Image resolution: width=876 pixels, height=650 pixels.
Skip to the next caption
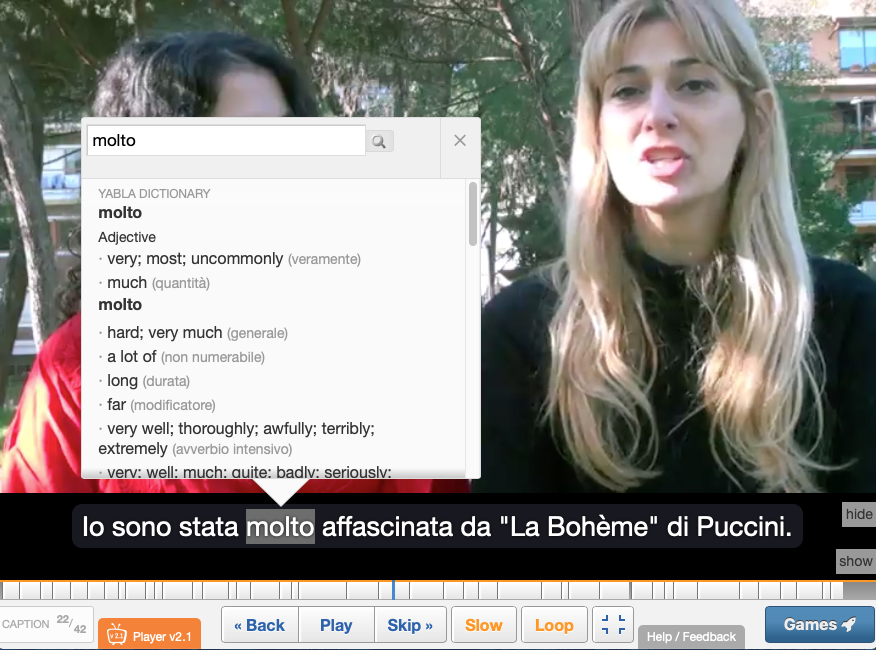point(410,625)
